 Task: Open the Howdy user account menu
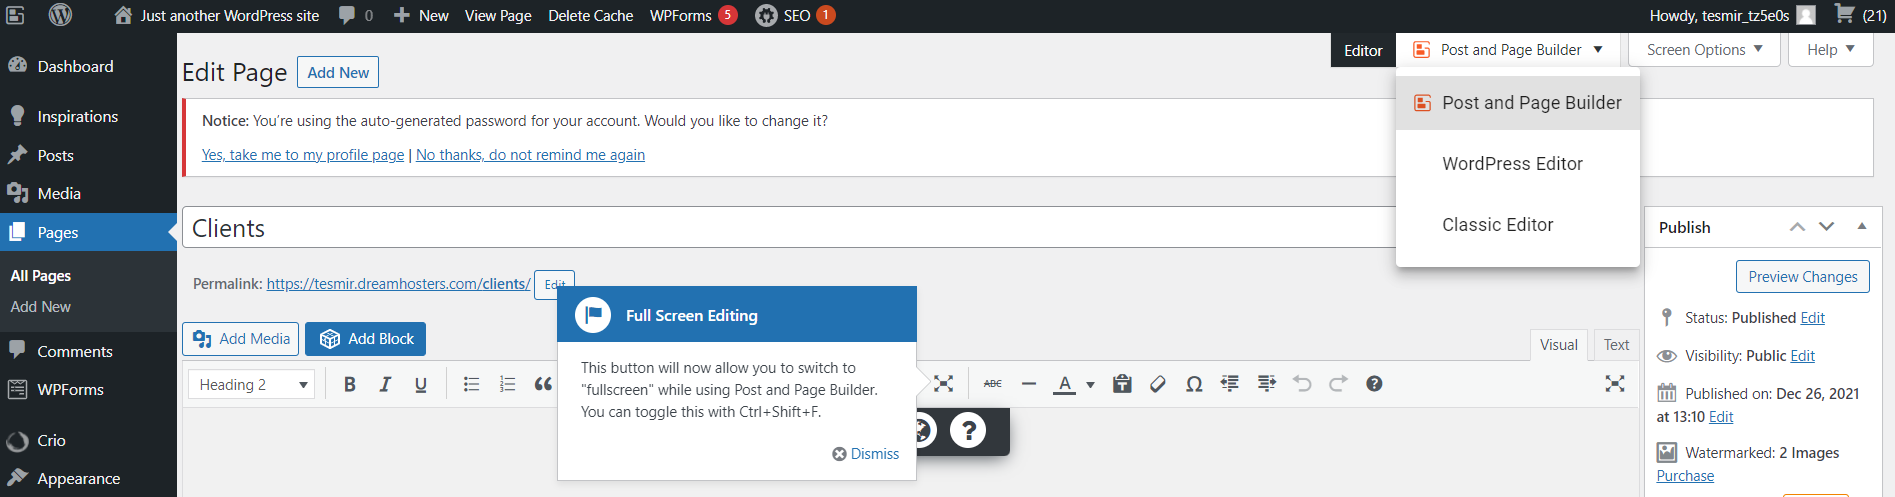1732,15
